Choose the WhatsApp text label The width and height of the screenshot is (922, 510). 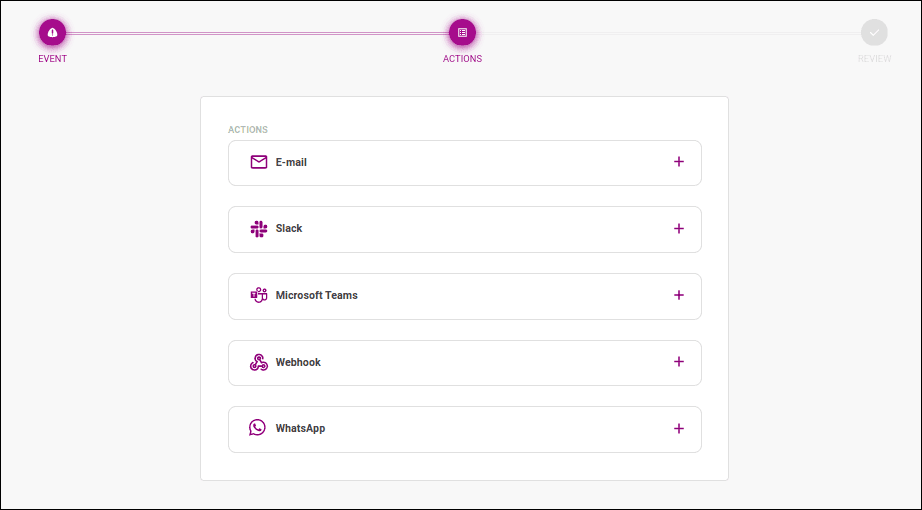tap(300, 429)
